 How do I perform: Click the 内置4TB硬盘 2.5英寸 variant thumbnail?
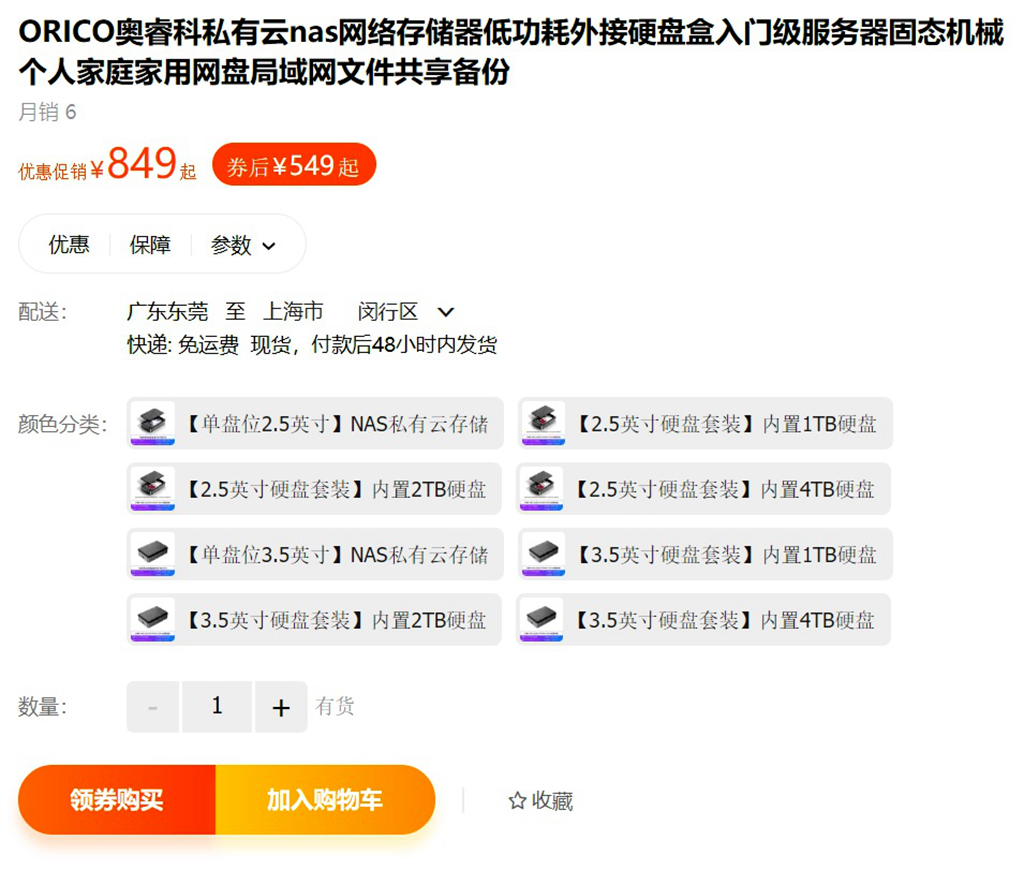pyautogui.click(x=541, y=489)
